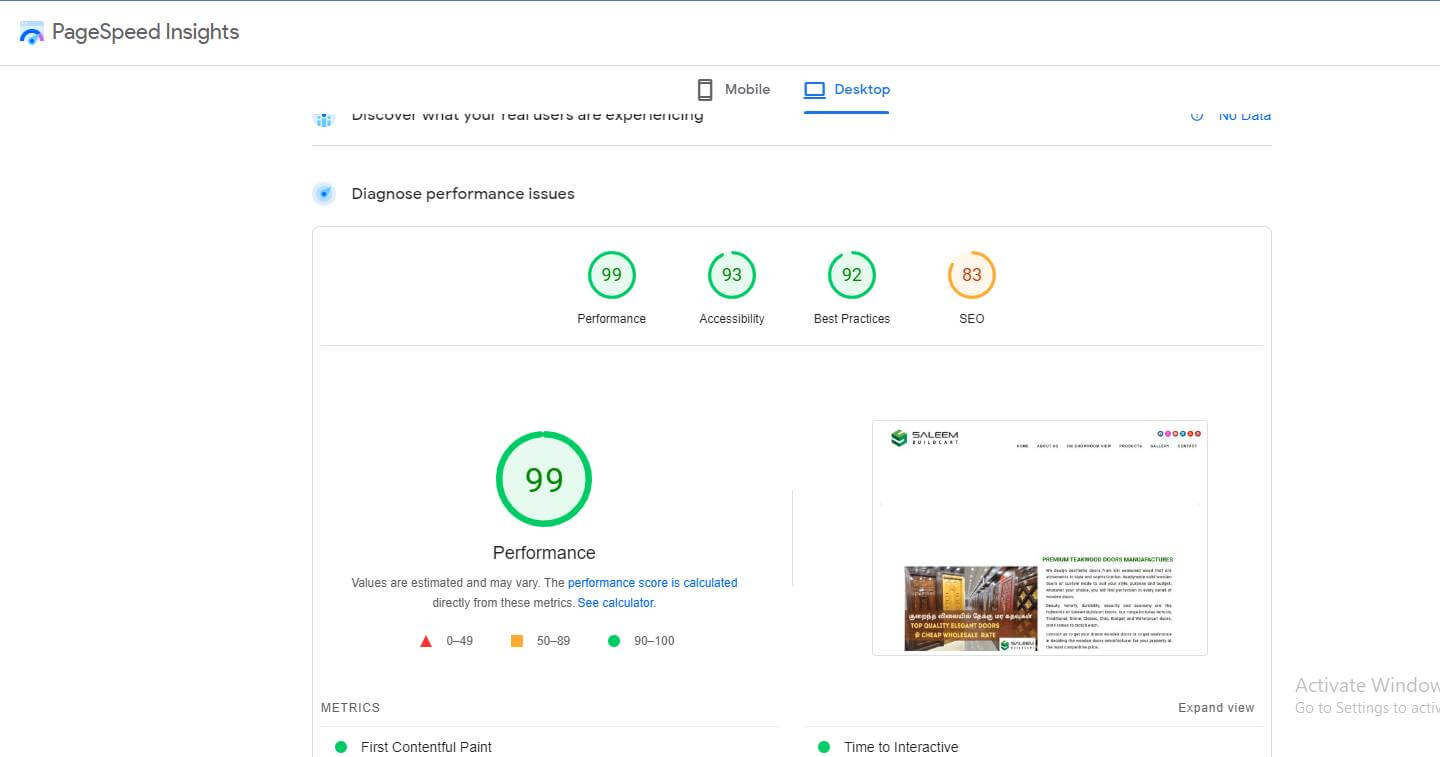Click the website screenshot thumbnail

(1040, 538)
